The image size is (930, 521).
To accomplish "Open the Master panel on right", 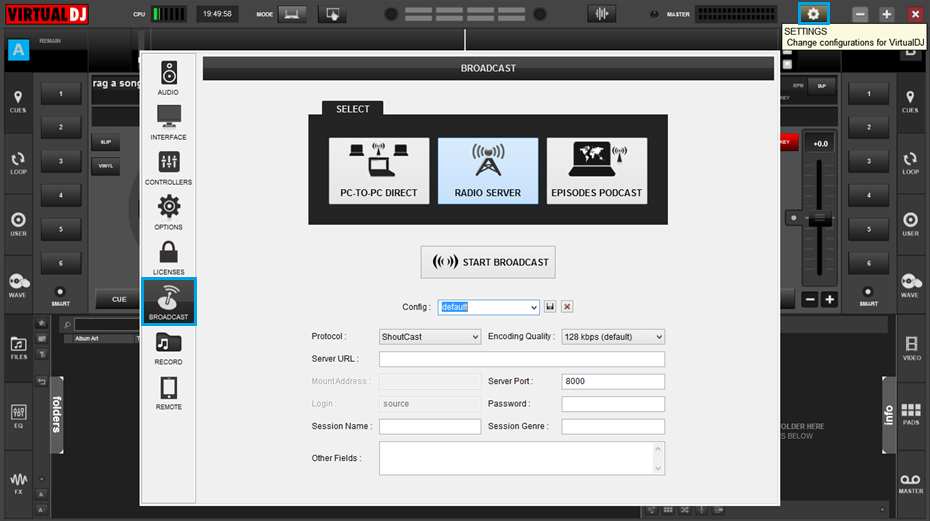I will [x=911, y=483].
